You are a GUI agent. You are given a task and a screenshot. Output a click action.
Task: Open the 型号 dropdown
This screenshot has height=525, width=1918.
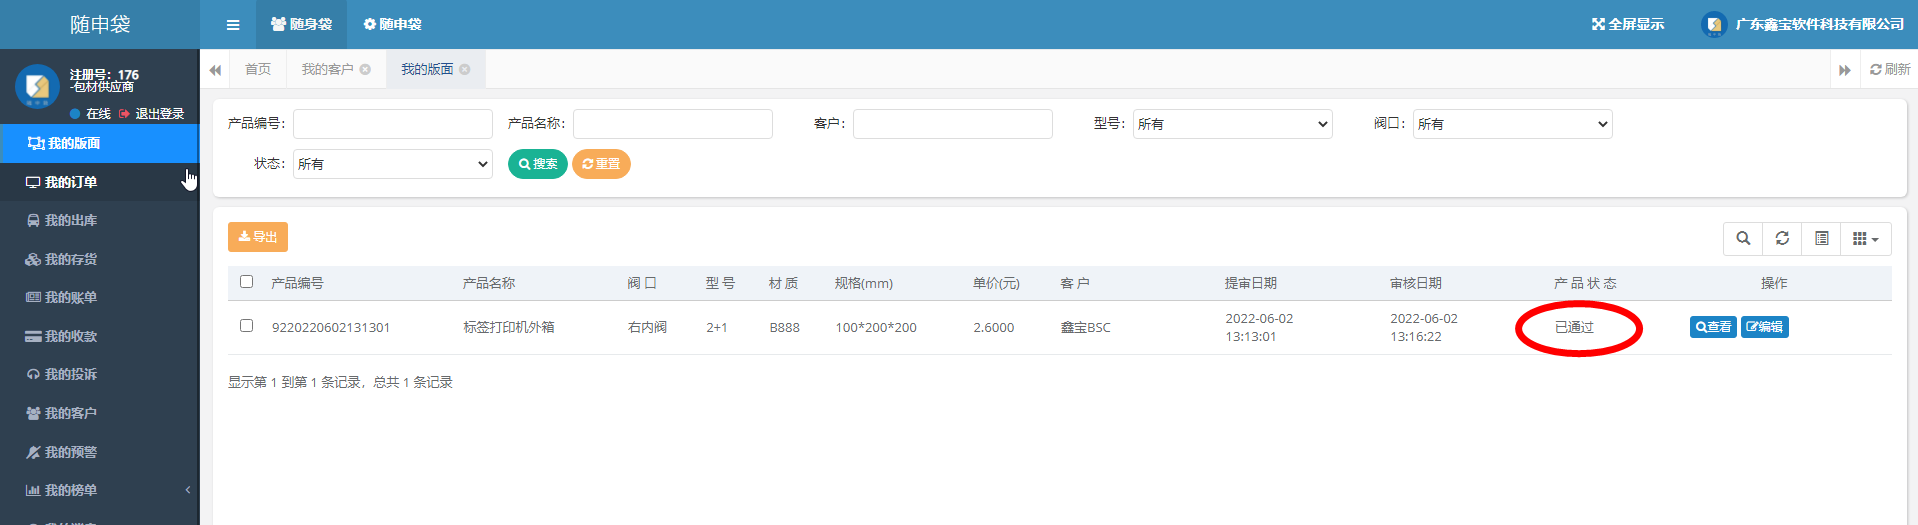[1233, 124]
